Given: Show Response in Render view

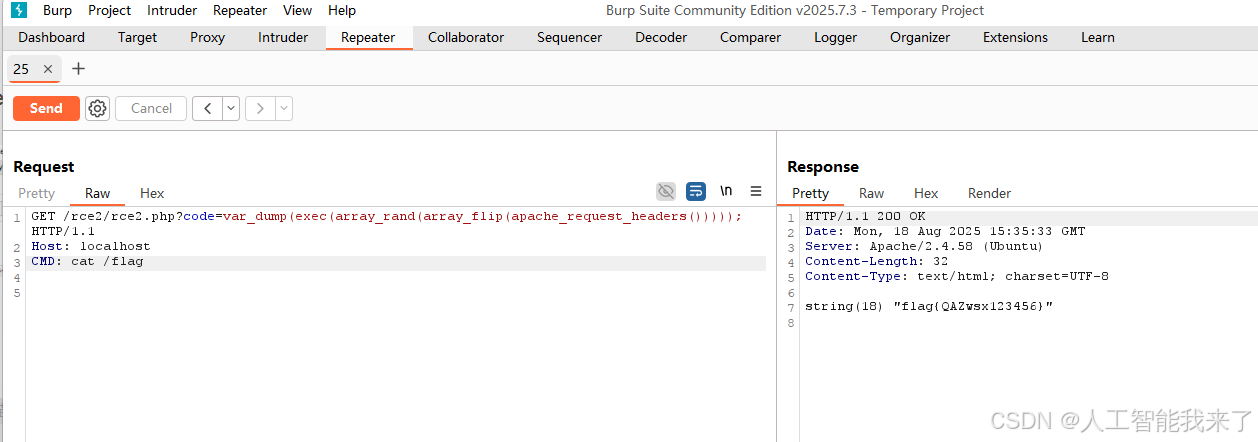Looking at the screenshot, I should [989, 193].
